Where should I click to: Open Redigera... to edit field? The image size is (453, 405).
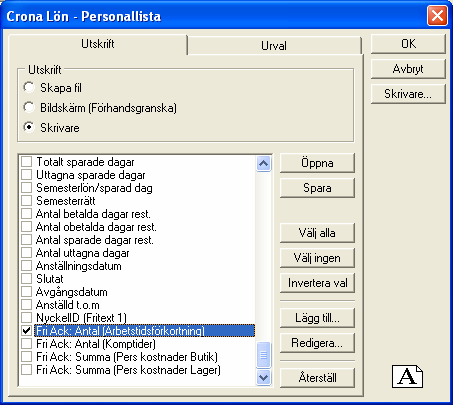click(317, 343)
